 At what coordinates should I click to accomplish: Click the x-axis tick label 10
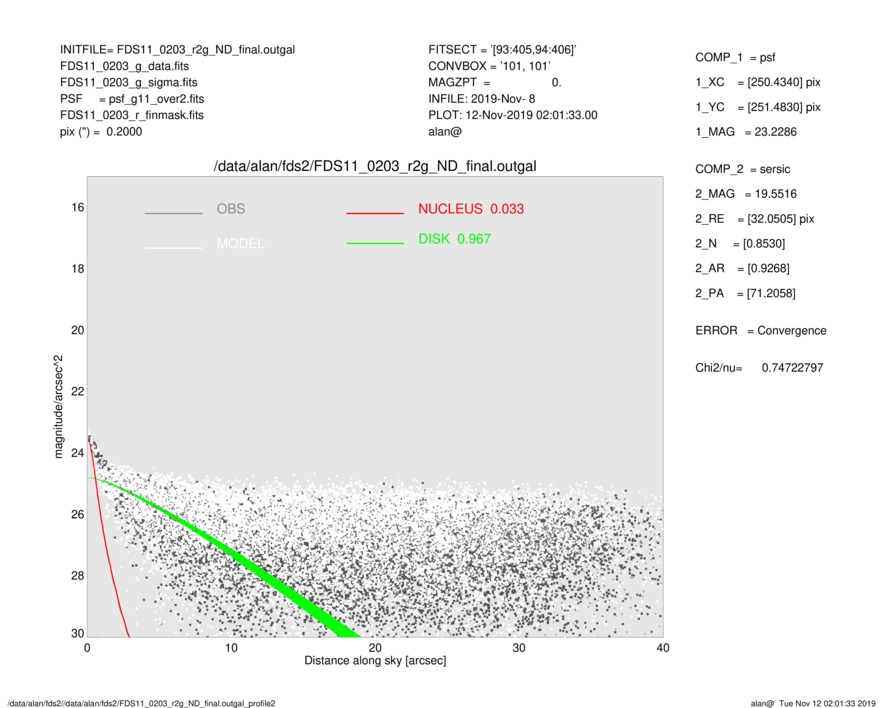[231, 648]
